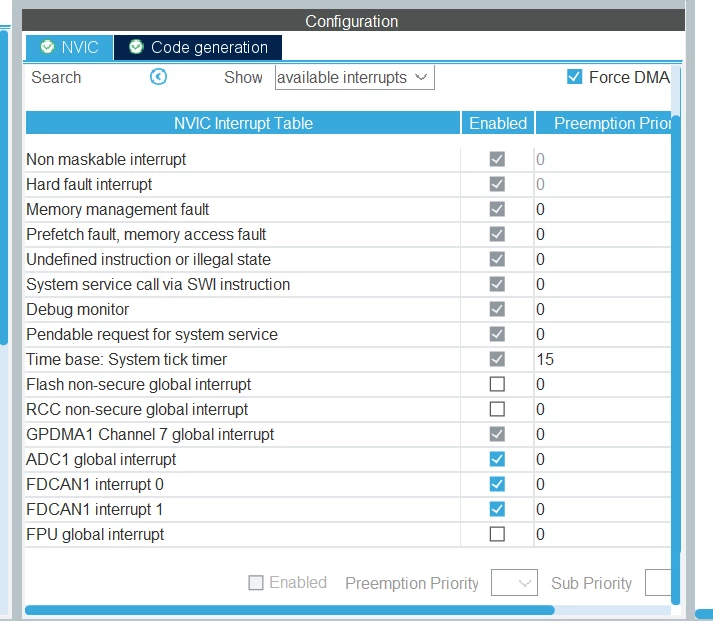
Task: Select the Hard fault interrupt row
Action: coord(348,185)
